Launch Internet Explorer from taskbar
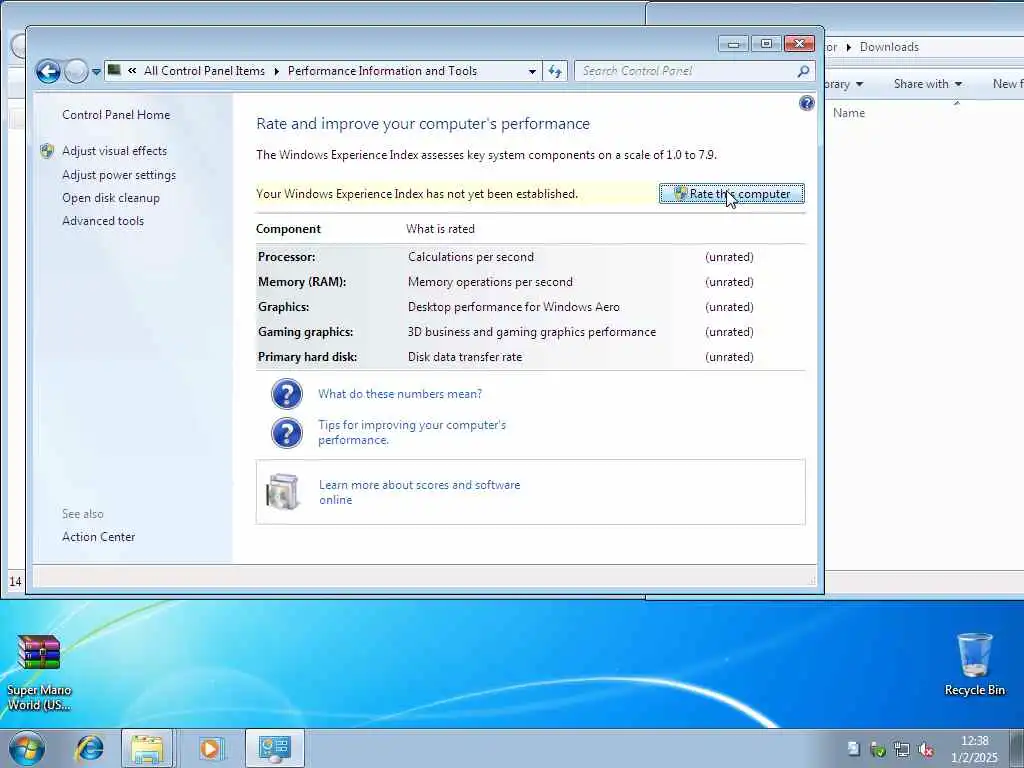The width and height of the screenshot is (1024, 768). click(89, 748)
